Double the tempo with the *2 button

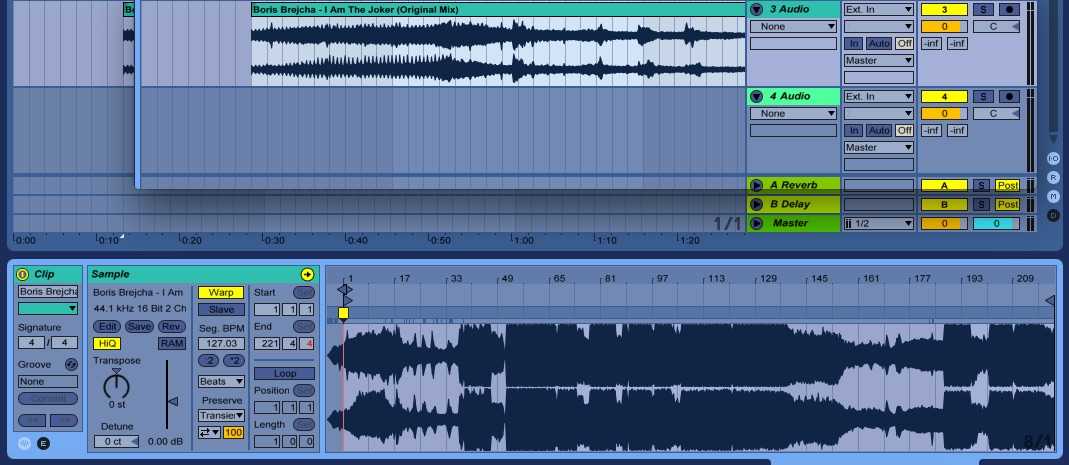pos(234,361)
